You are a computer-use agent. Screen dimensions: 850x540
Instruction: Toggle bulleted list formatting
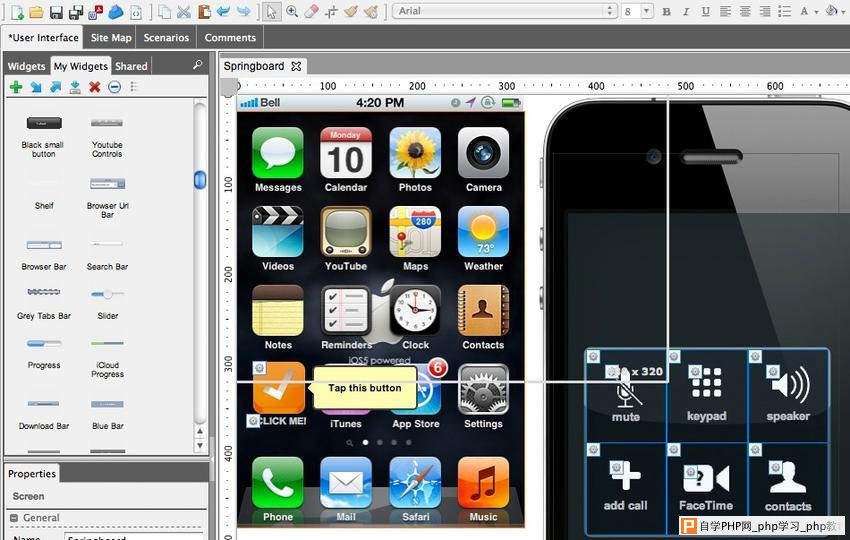784,11
